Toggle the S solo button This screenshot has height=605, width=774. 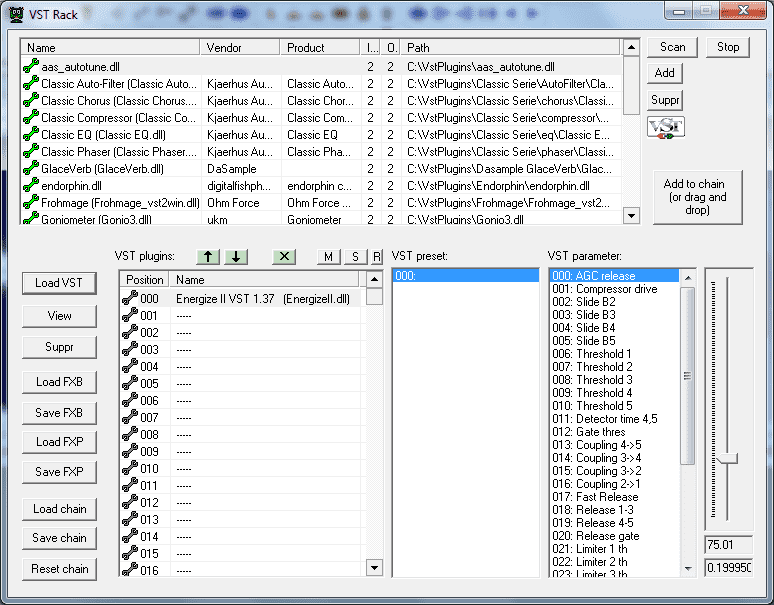point(355,257)
